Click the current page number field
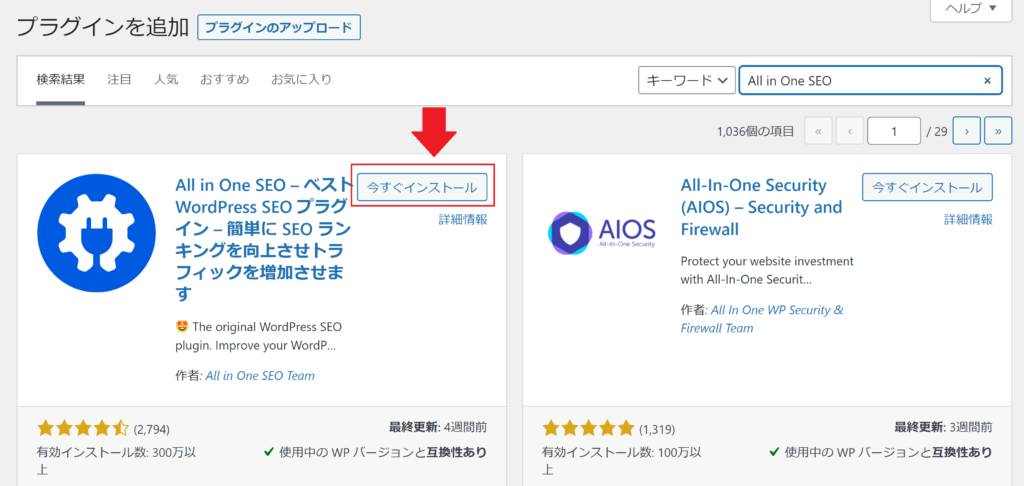The image size is (1024, 486). pos(893,131)
